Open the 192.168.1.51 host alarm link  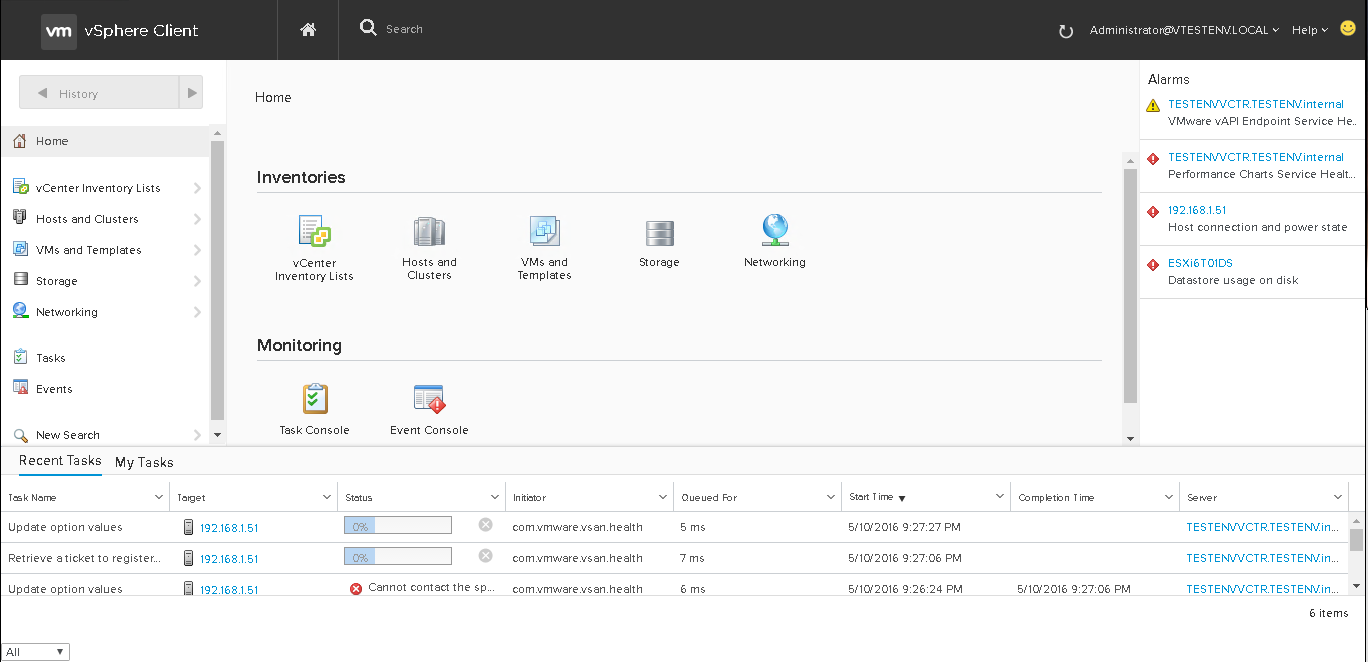click(x=1199, y=210)
